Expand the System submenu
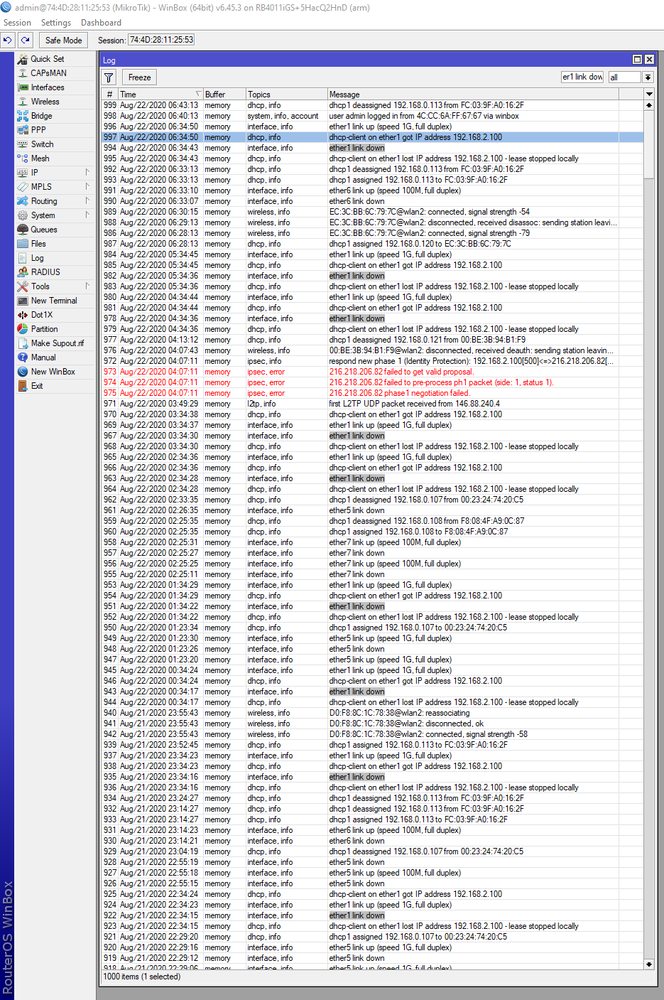 coord(43,215)
